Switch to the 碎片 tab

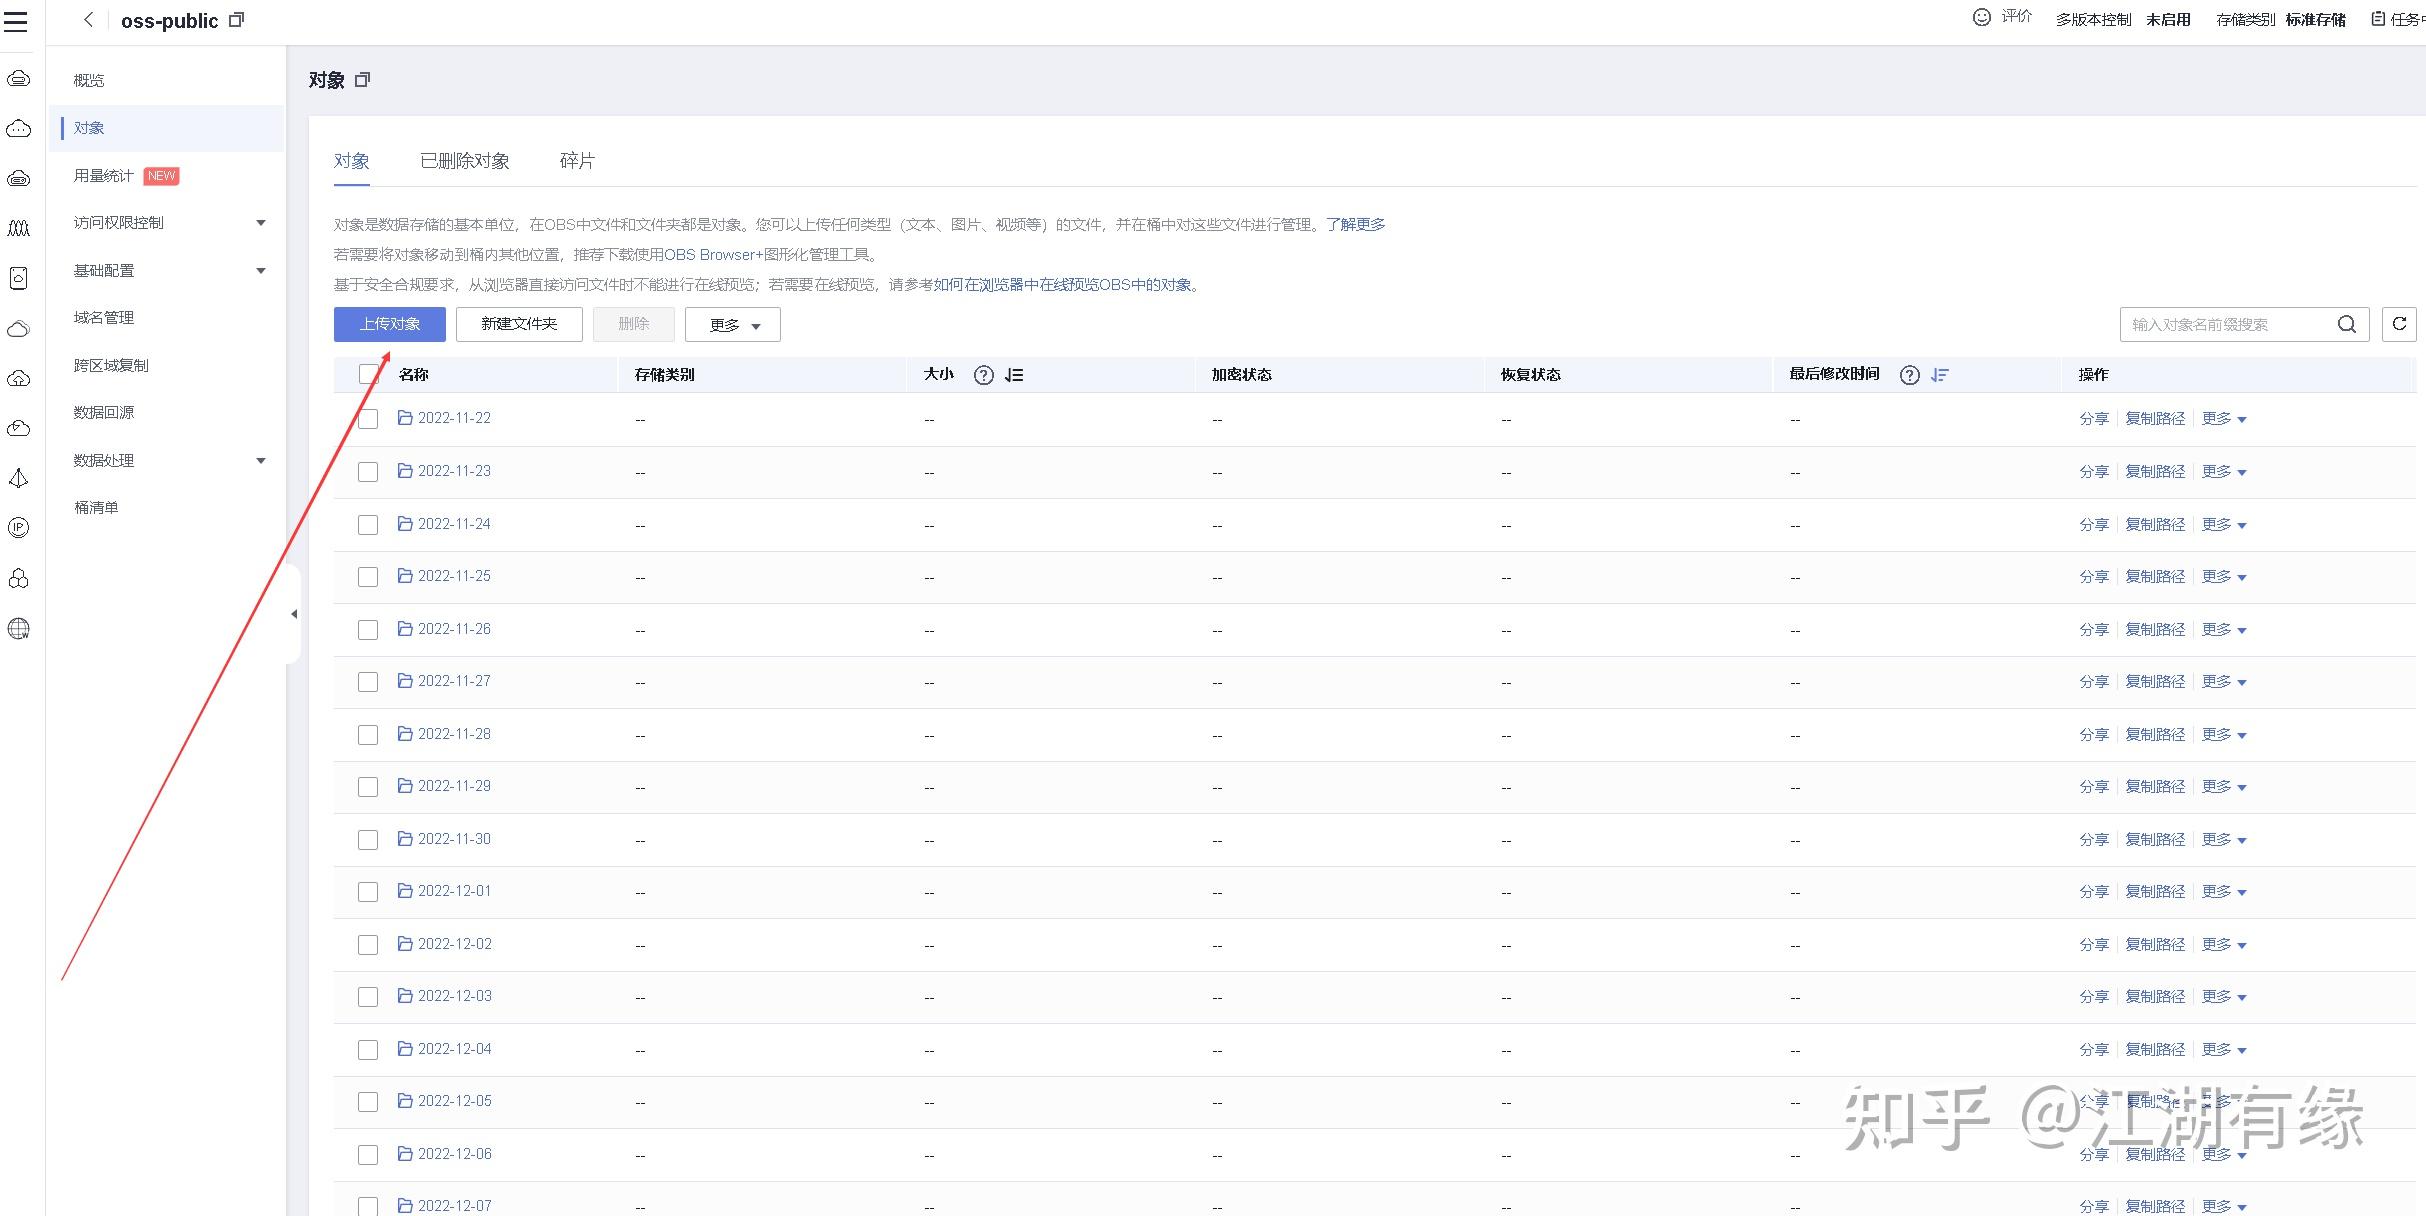tap(577, 161)
